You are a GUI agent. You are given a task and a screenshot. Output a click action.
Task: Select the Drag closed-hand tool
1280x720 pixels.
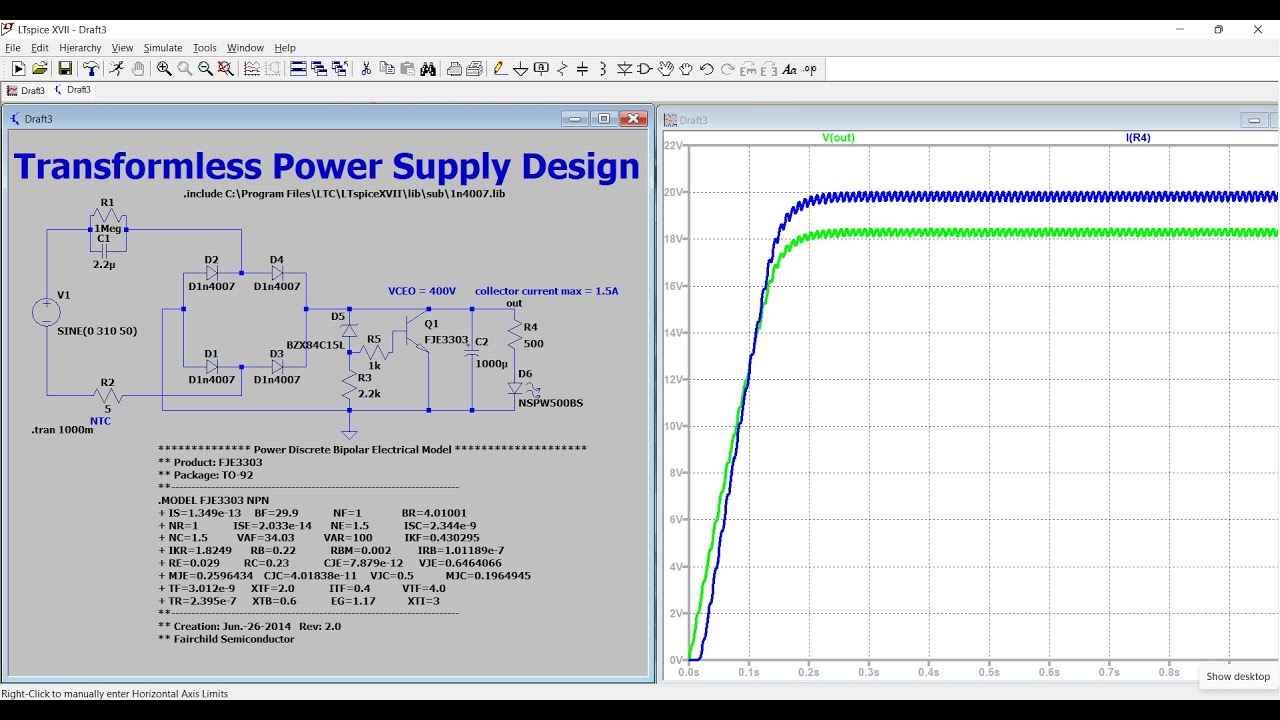(x=686, y=69)
